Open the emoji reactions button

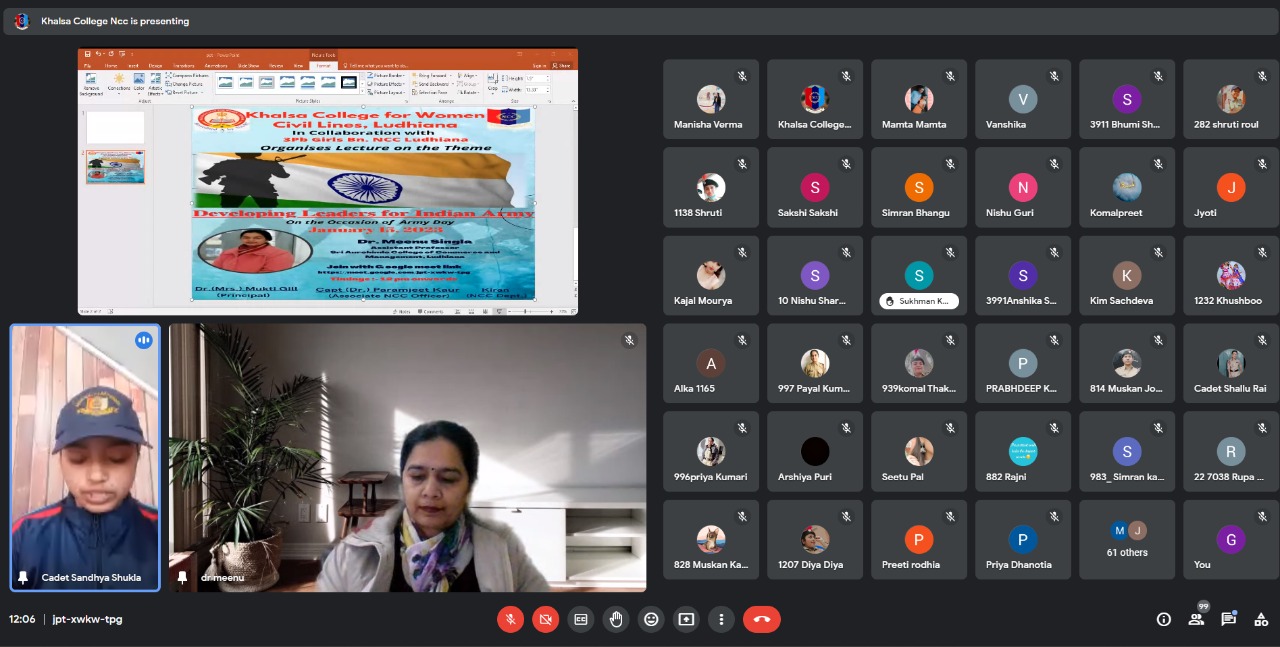pos(651,619)
